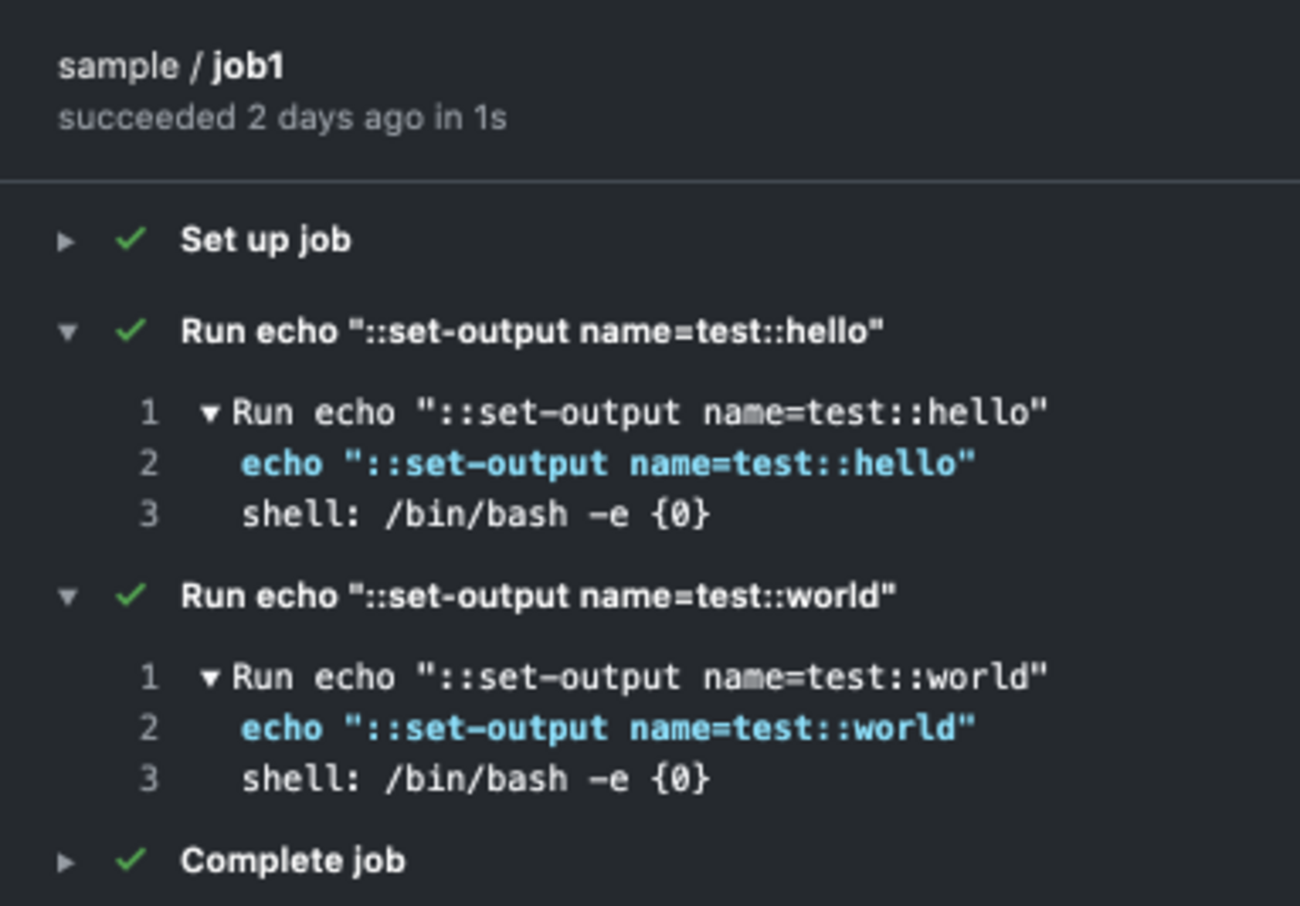
Task: Expand the Complete job step
Action: [66, 861]
